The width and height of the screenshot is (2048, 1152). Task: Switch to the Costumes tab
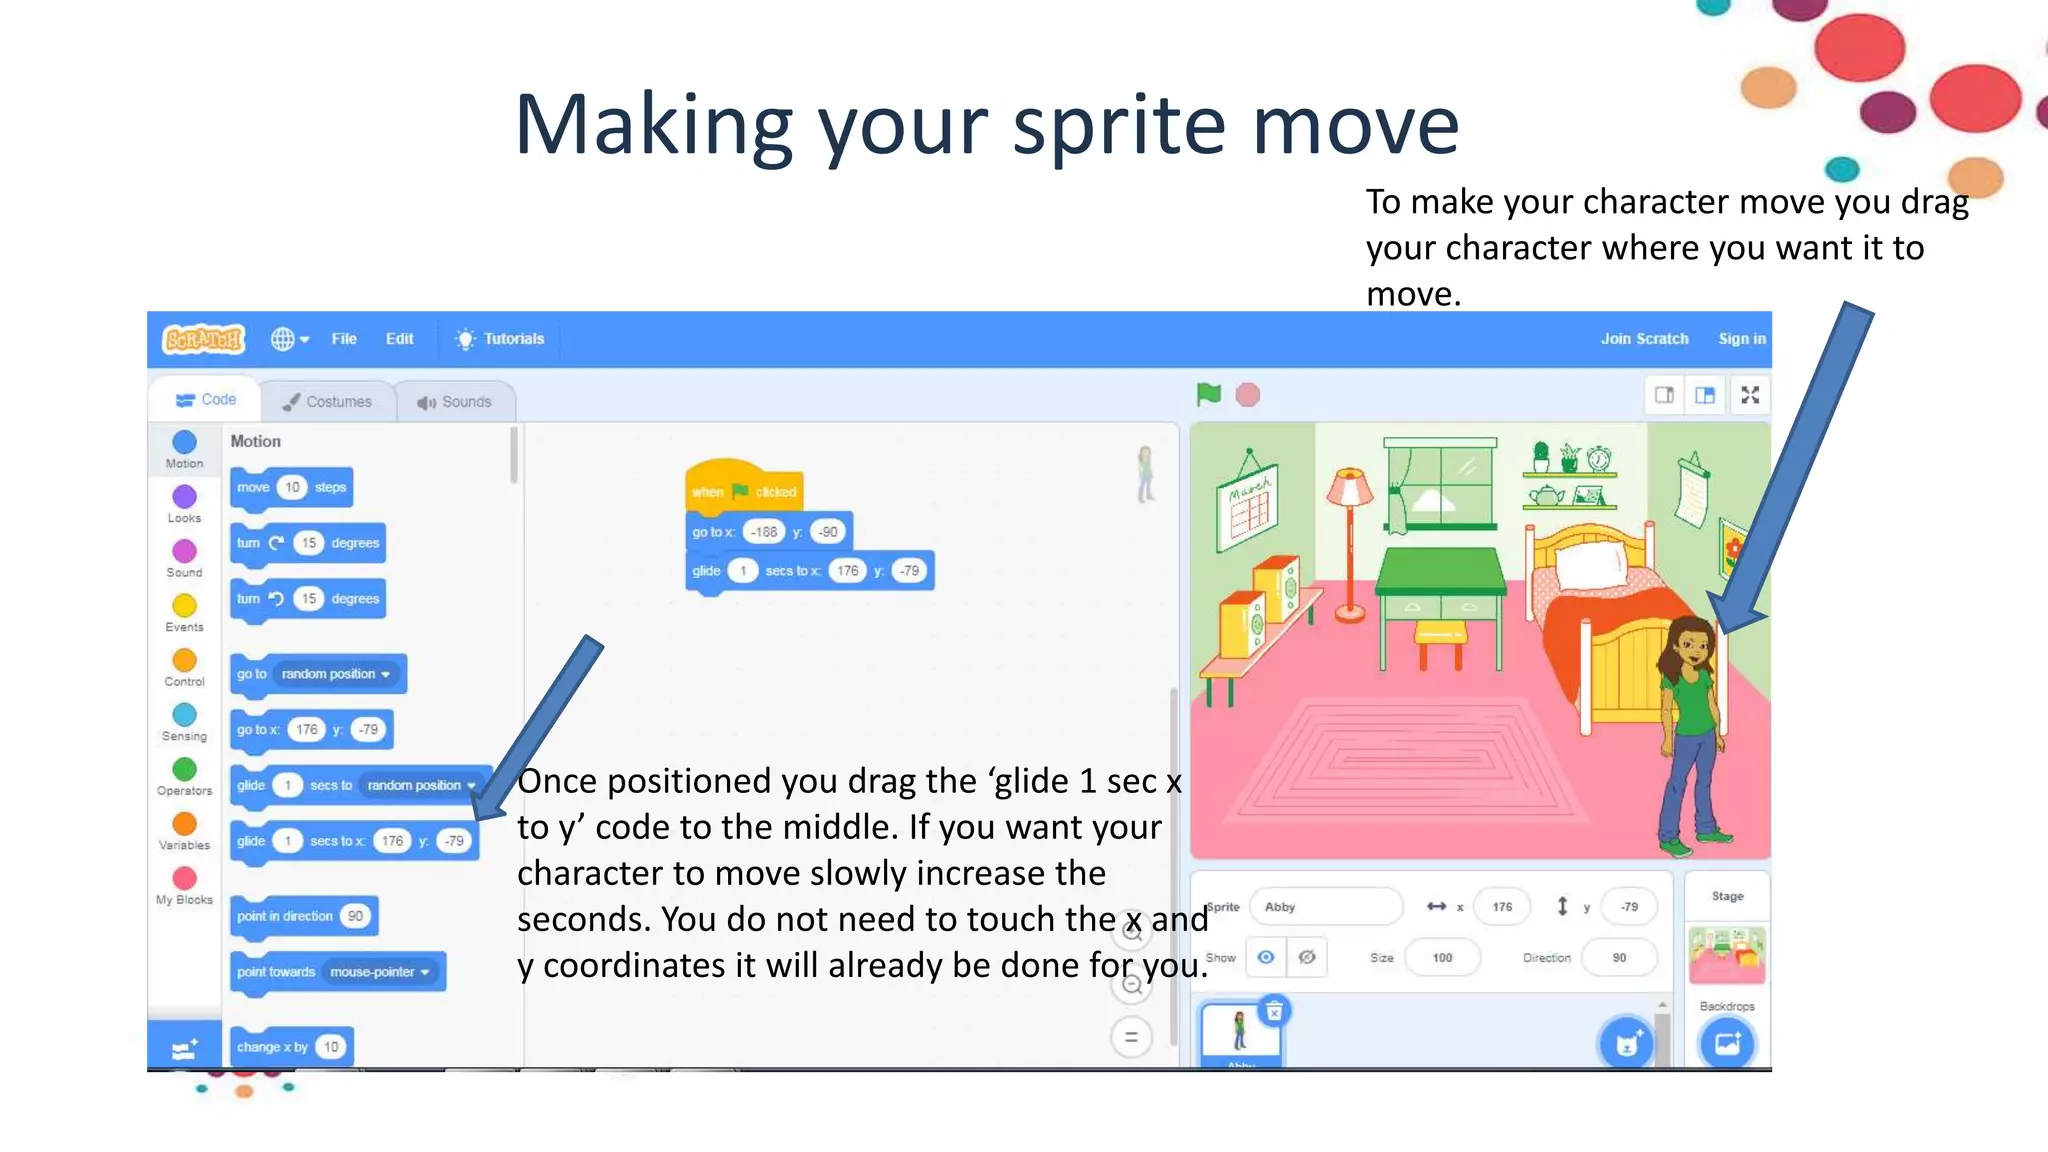pyautogui.click(x=327, y=402)
